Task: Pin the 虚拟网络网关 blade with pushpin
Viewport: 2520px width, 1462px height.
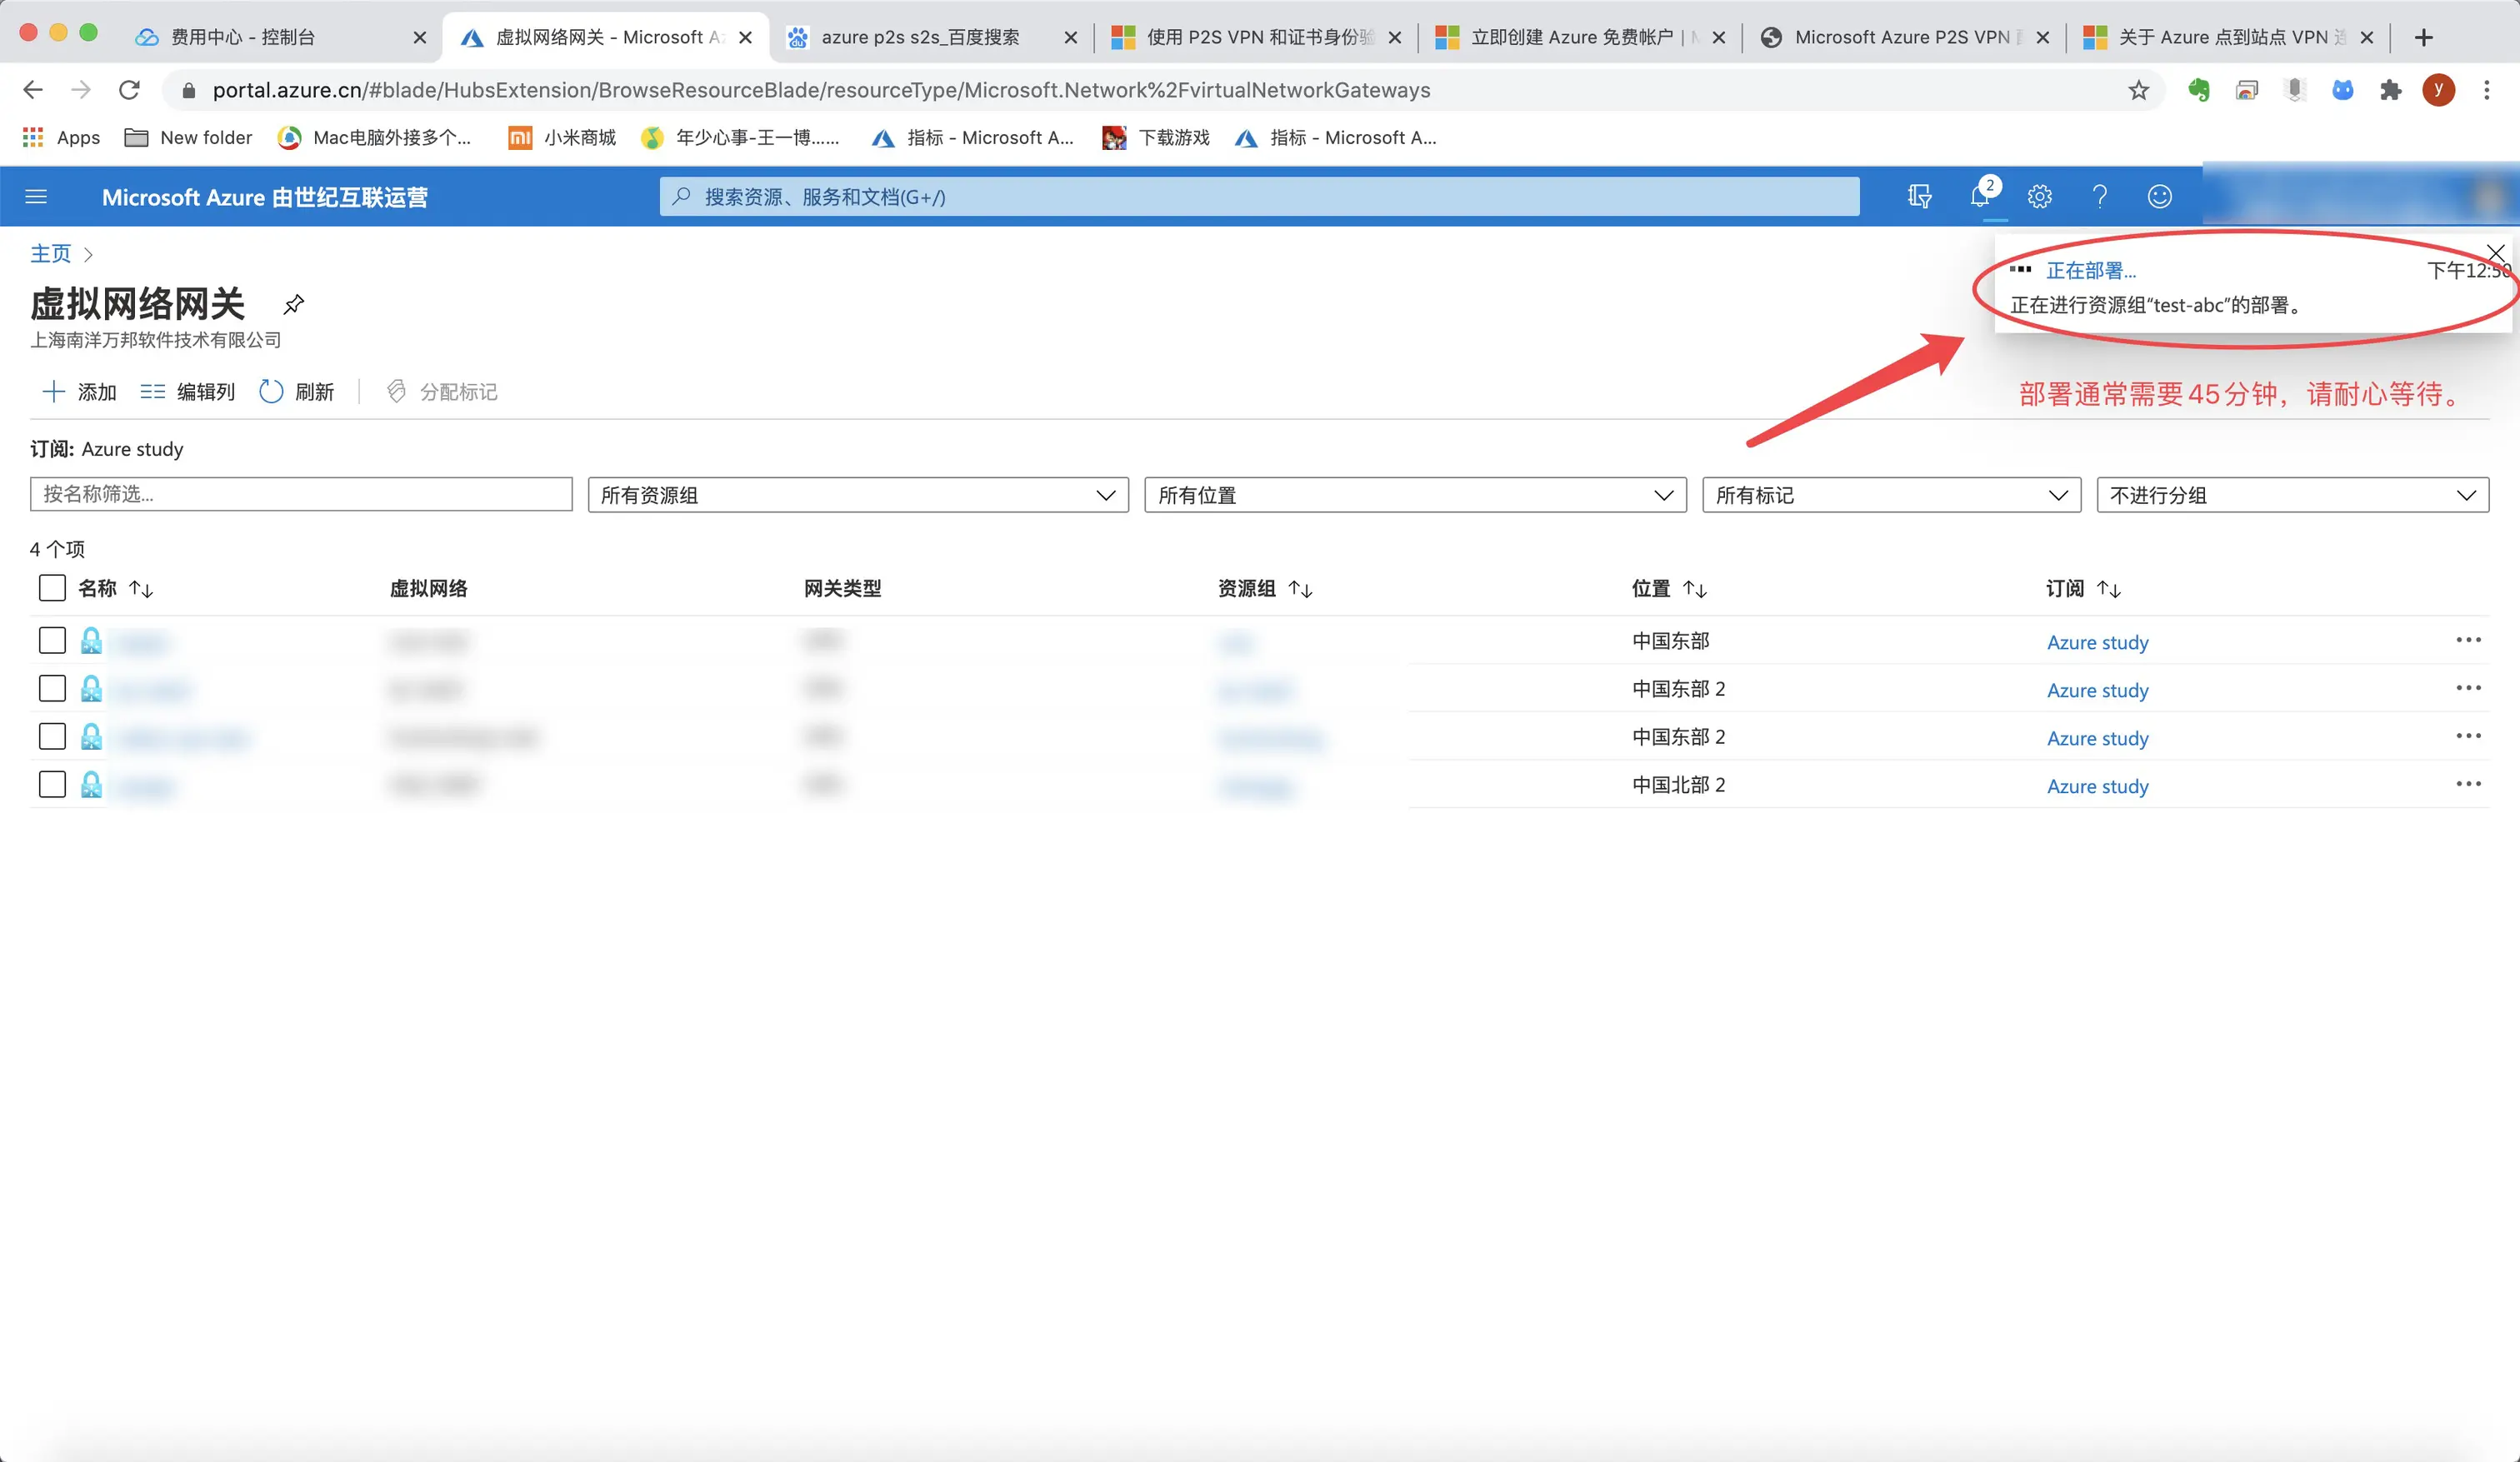Action: coord(293,304)
